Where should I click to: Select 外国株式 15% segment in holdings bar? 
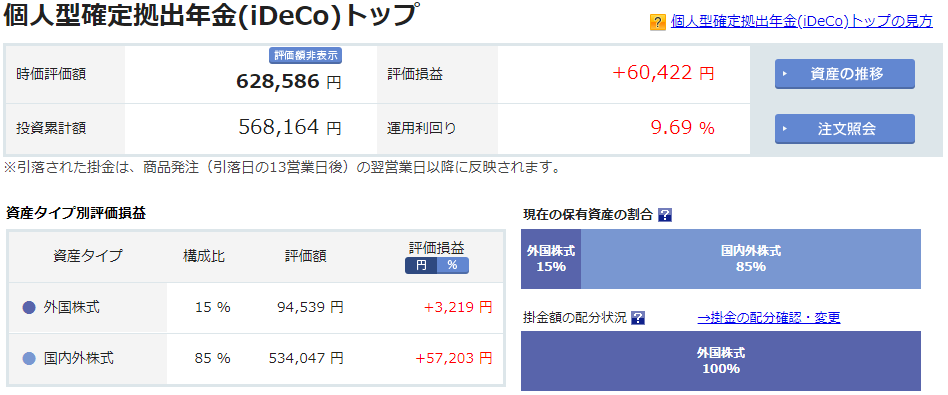pyautogui.click(x=551, y=259)
